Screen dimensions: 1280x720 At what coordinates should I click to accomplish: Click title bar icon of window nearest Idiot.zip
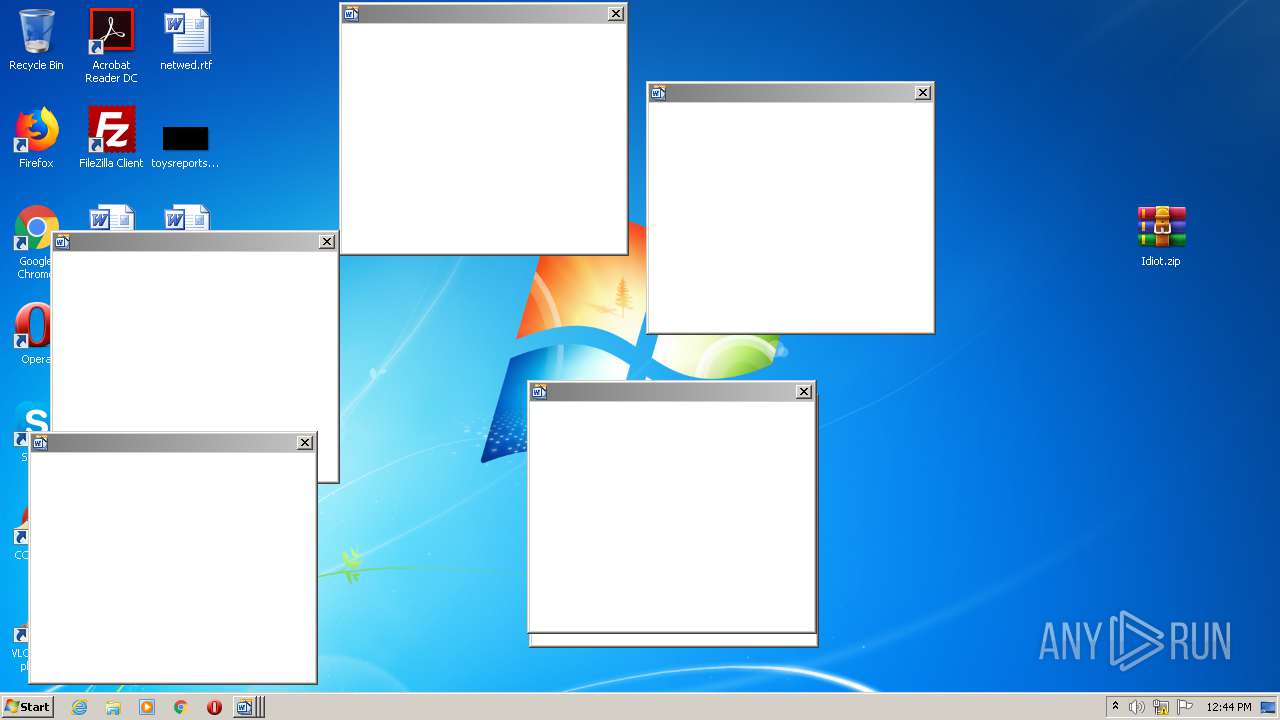(x=658, y=93)
